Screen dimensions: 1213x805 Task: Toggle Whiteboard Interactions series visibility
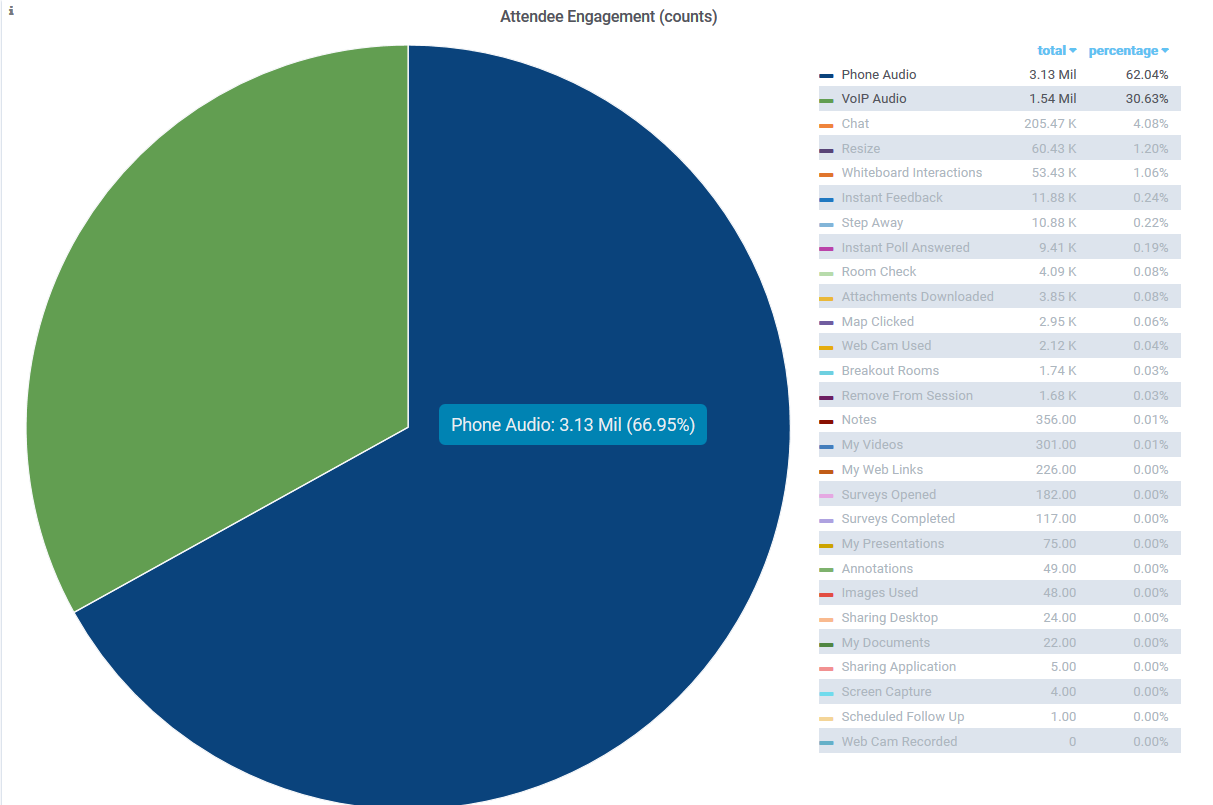coord(911,173)
